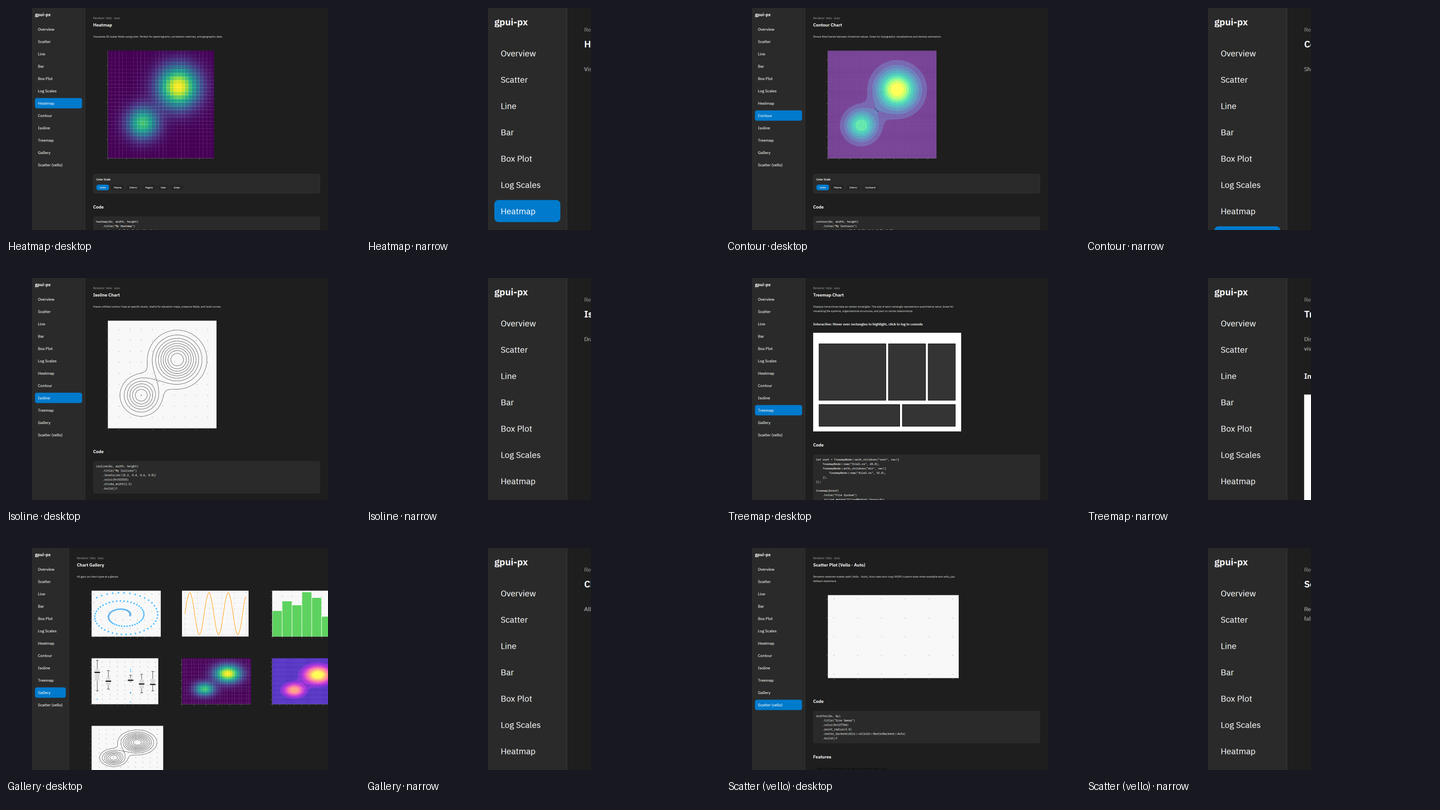Screen dimensions: 1440x810
Task: Choose Inferno color scale in Contour desktop
Action: coord(853,187)
